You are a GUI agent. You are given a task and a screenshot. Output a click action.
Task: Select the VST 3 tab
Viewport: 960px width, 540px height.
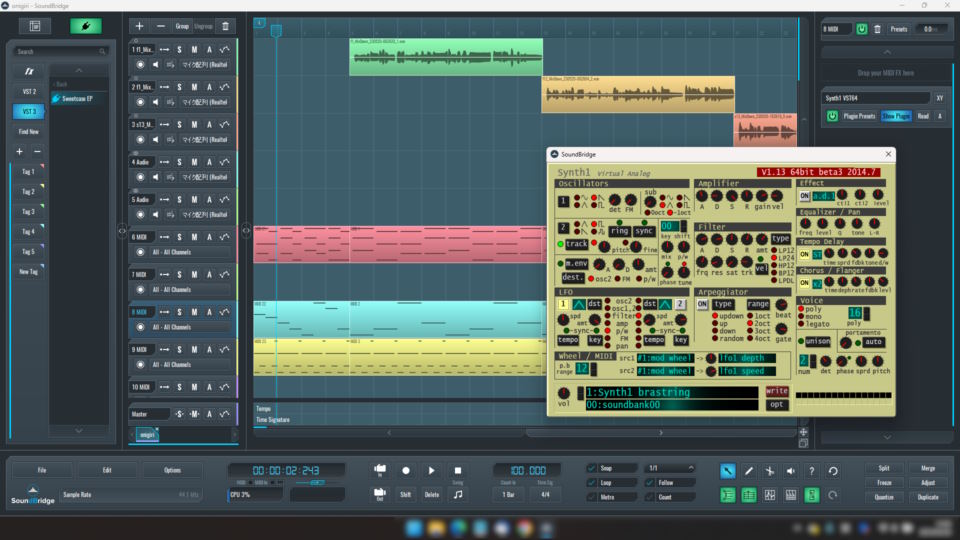point(29,112)
